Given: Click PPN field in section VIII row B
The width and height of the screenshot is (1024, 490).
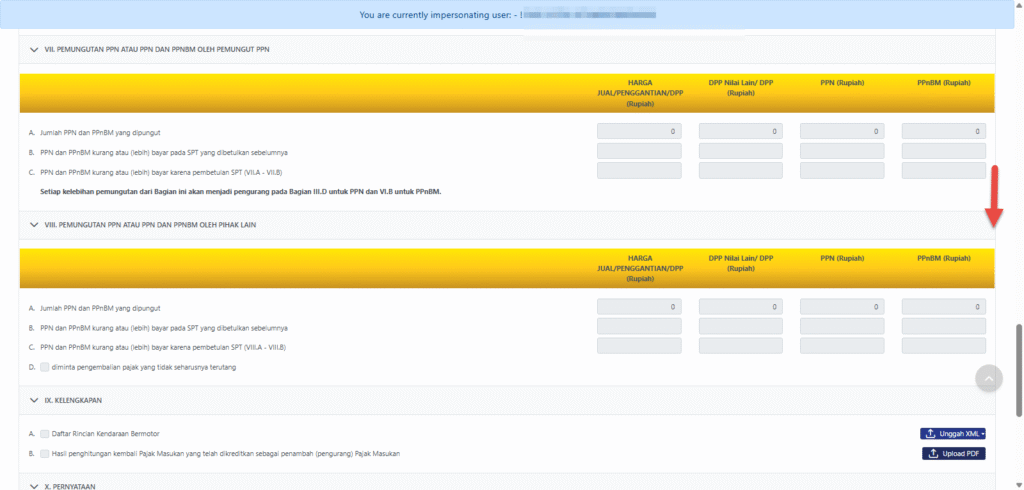Looking at the screenshot, I should pos(842,327).
